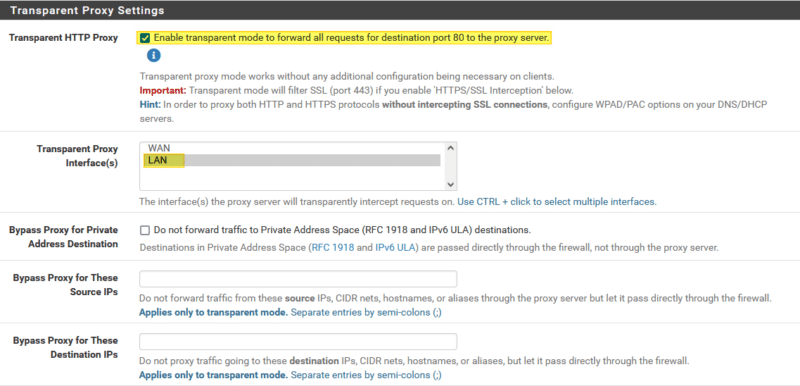
Task: Click the Transparent Proxy Settings section header
Action: (x=87, y=10)
